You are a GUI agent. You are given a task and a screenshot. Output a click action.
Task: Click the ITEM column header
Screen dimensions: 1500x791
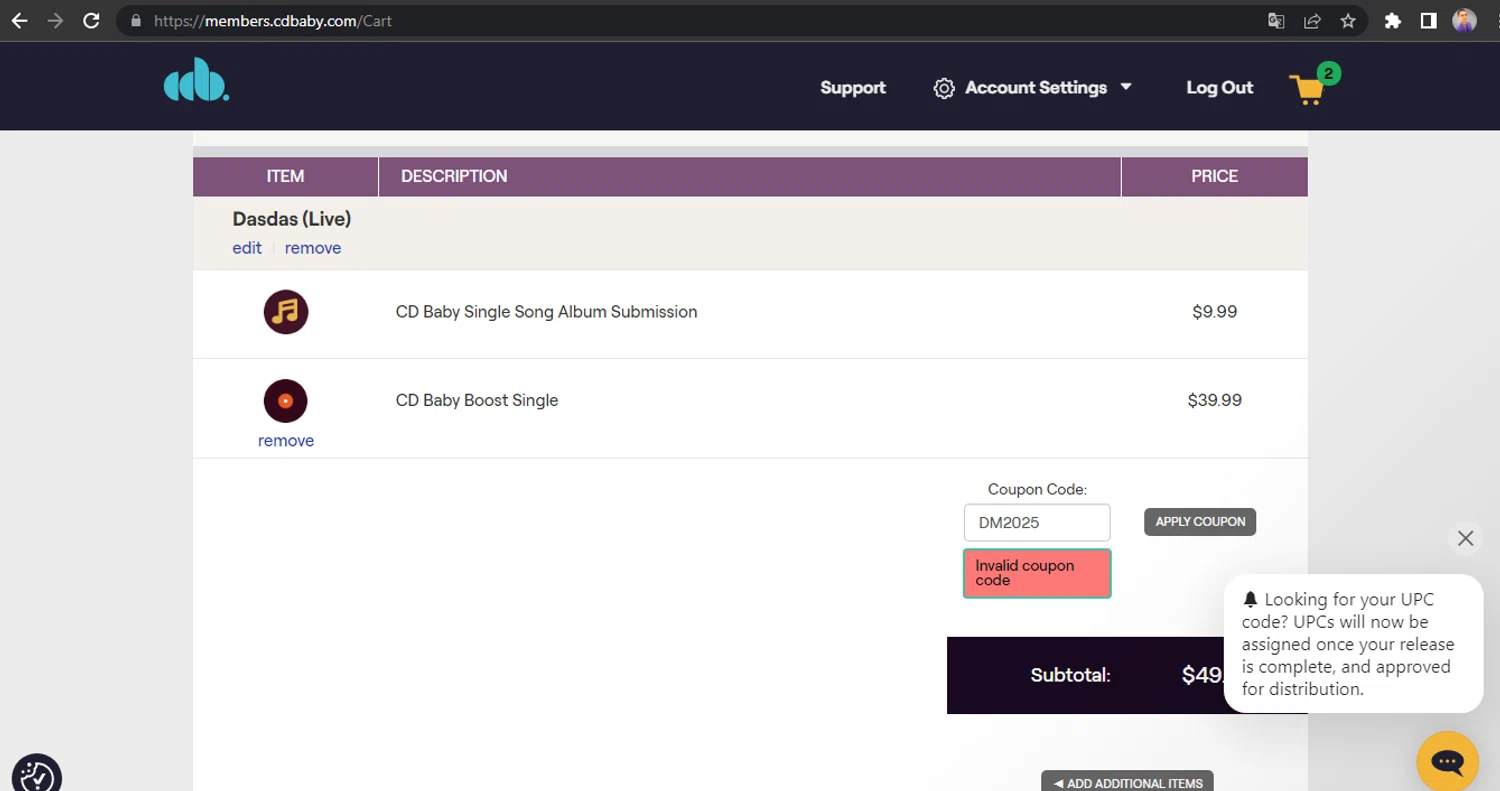coord(285,176)
